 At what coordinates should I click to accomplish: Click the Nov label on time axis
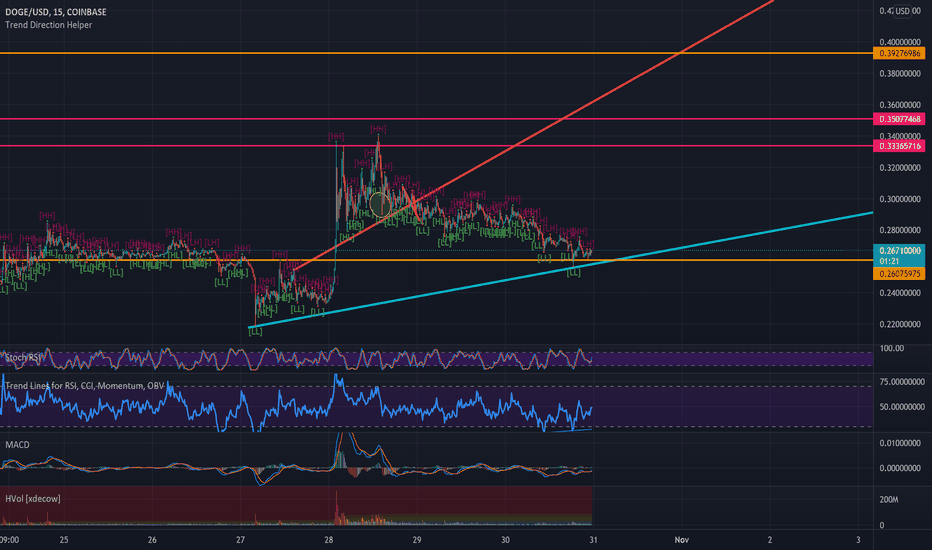[681, 540]
